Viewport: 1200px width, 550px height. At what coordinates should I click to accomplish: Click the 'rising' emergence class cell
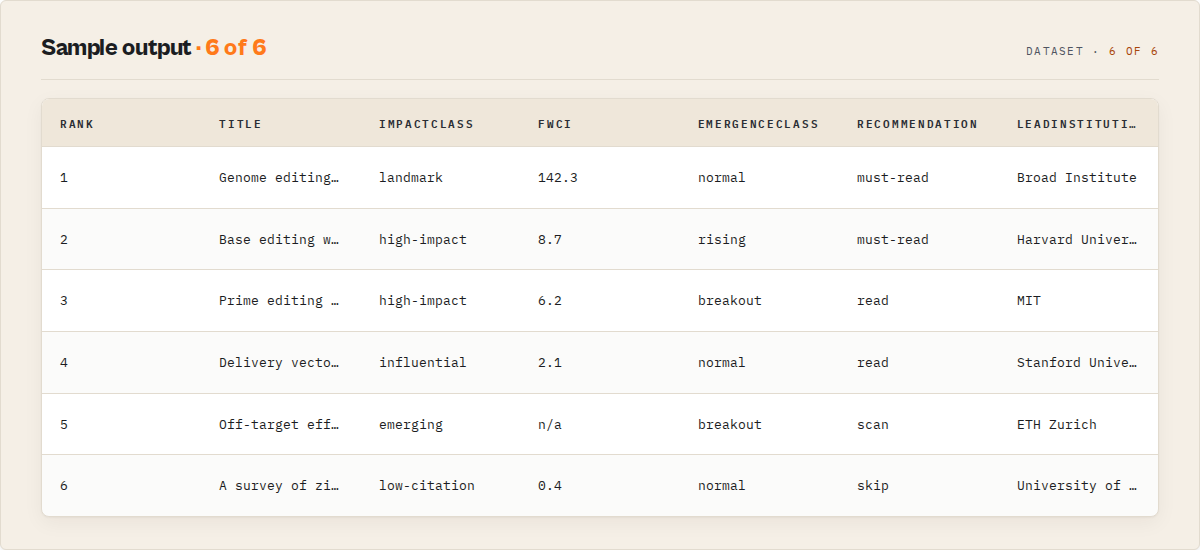[x=722, y=240]
